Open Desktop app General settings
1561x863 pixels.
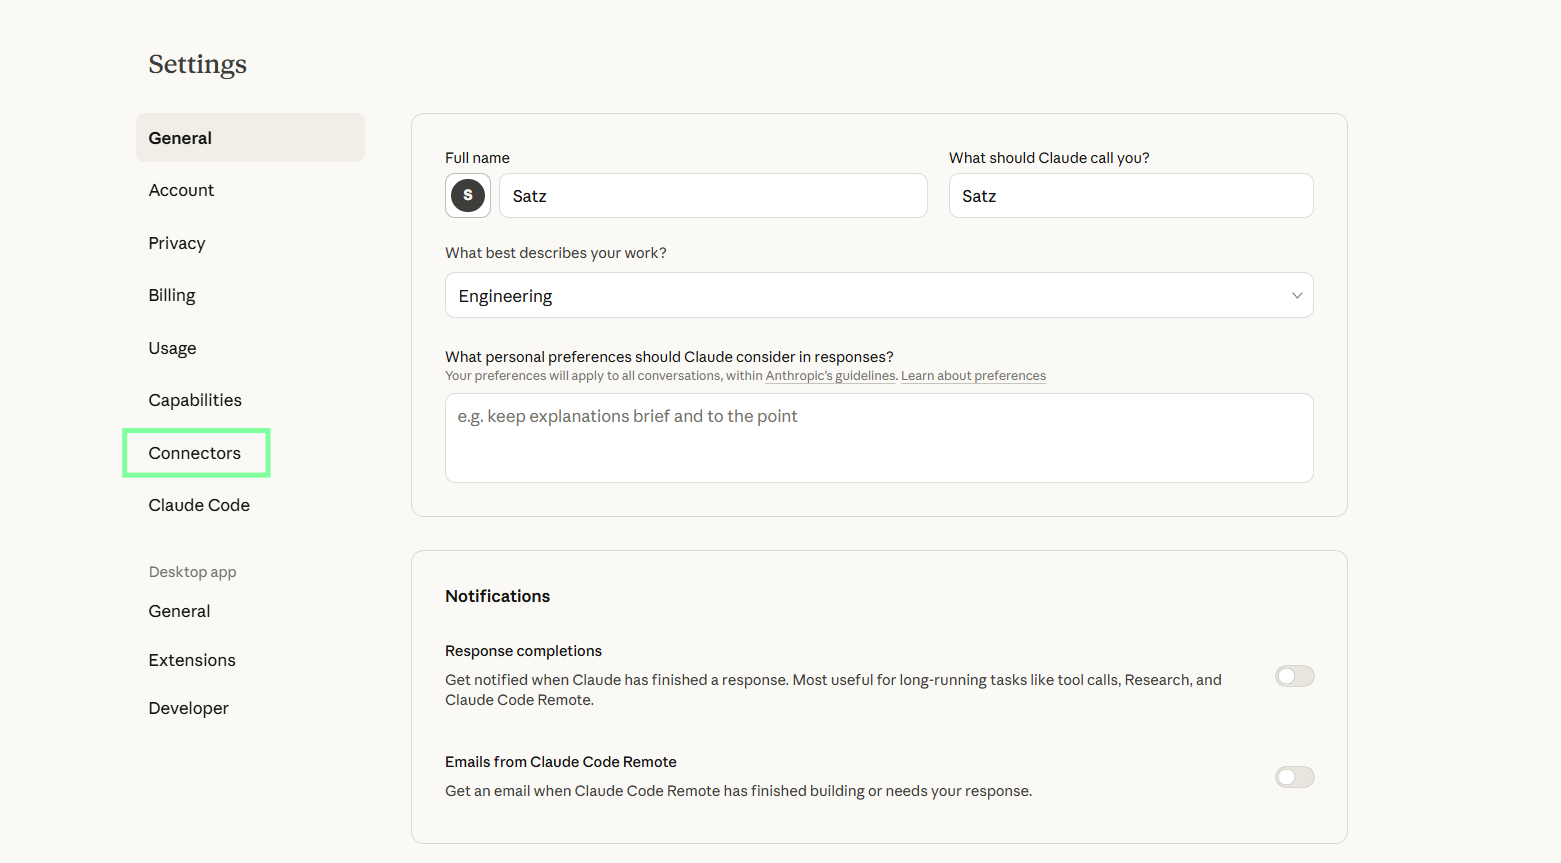179,611
